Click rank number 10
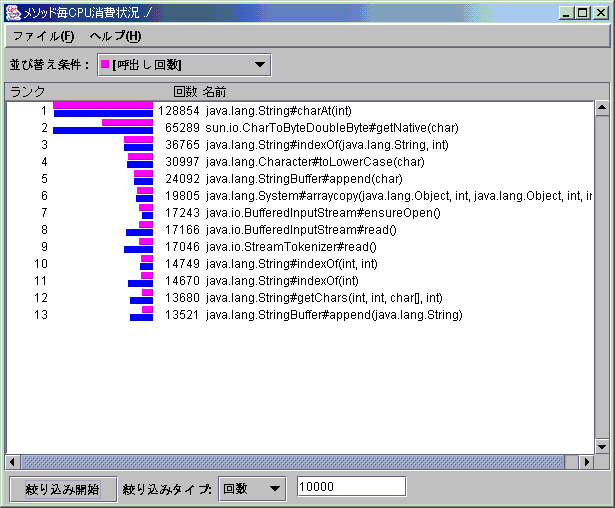The width and height of the screenshot is (615, 508). pyautogui.click(x=41, y=264)
